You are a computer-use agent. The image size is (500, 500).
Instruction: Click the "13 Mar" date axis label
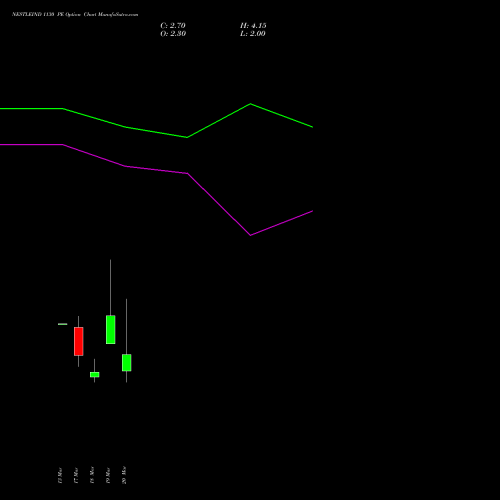(x=60, y=475)
